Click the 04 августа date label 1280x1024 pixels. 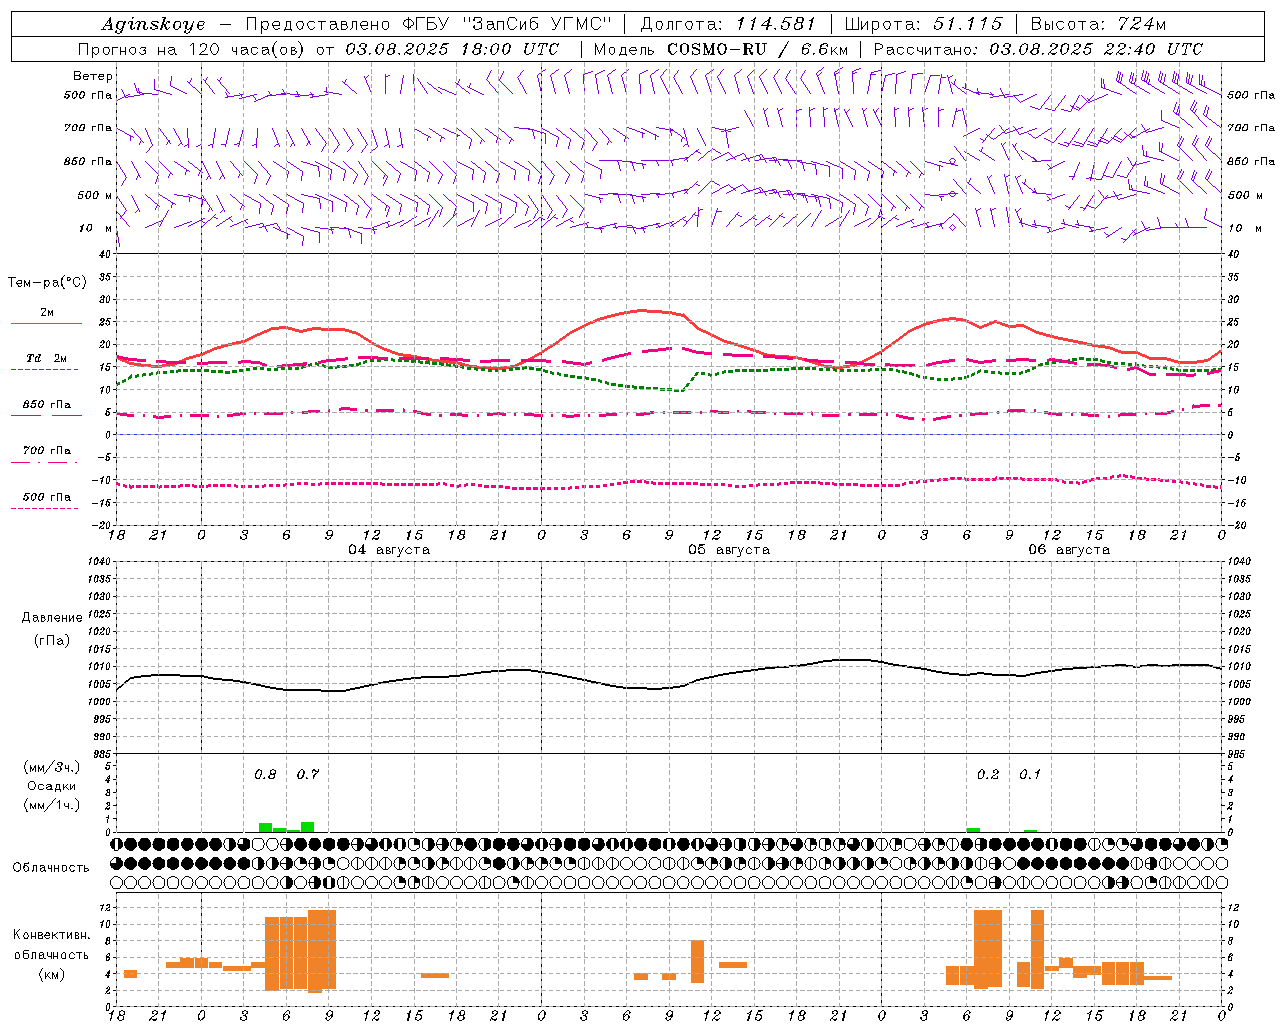click(389, 550)
